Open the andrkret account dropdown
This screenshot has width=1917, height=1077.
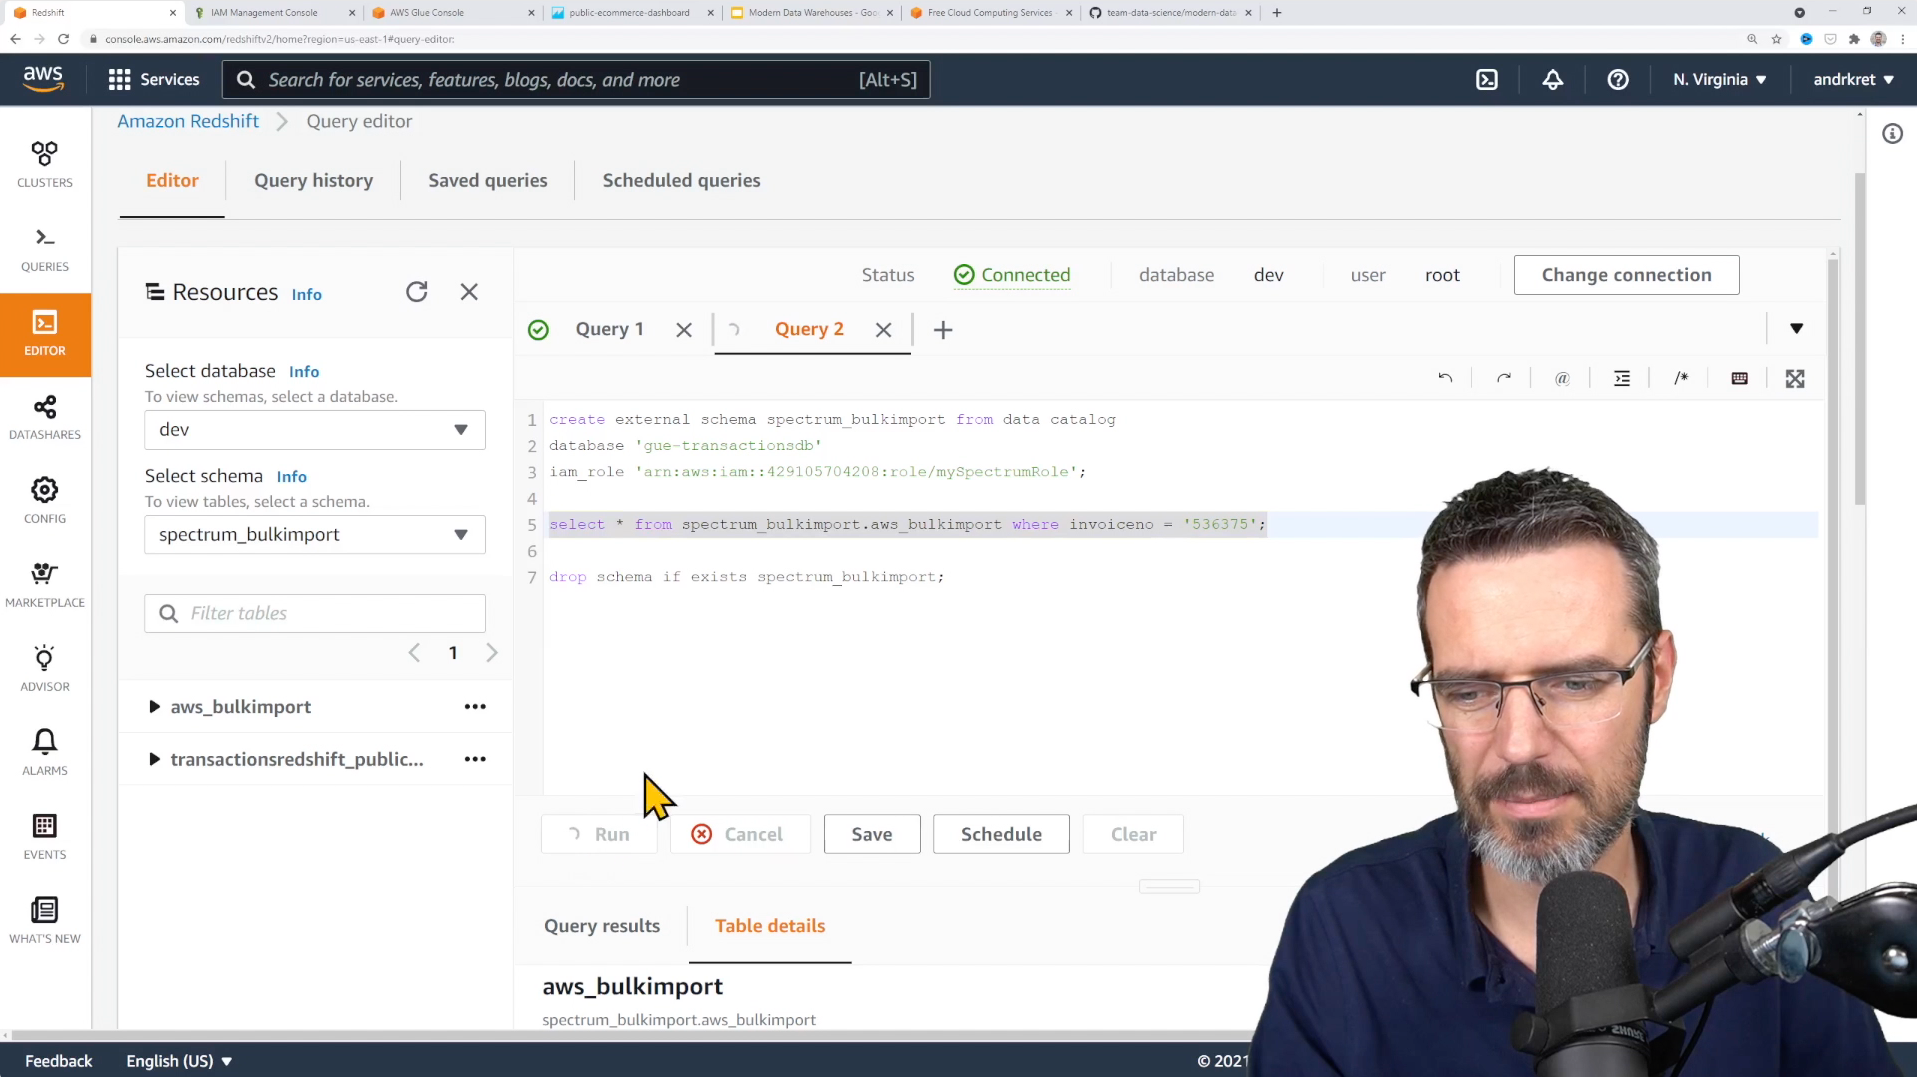[1853, 80]
